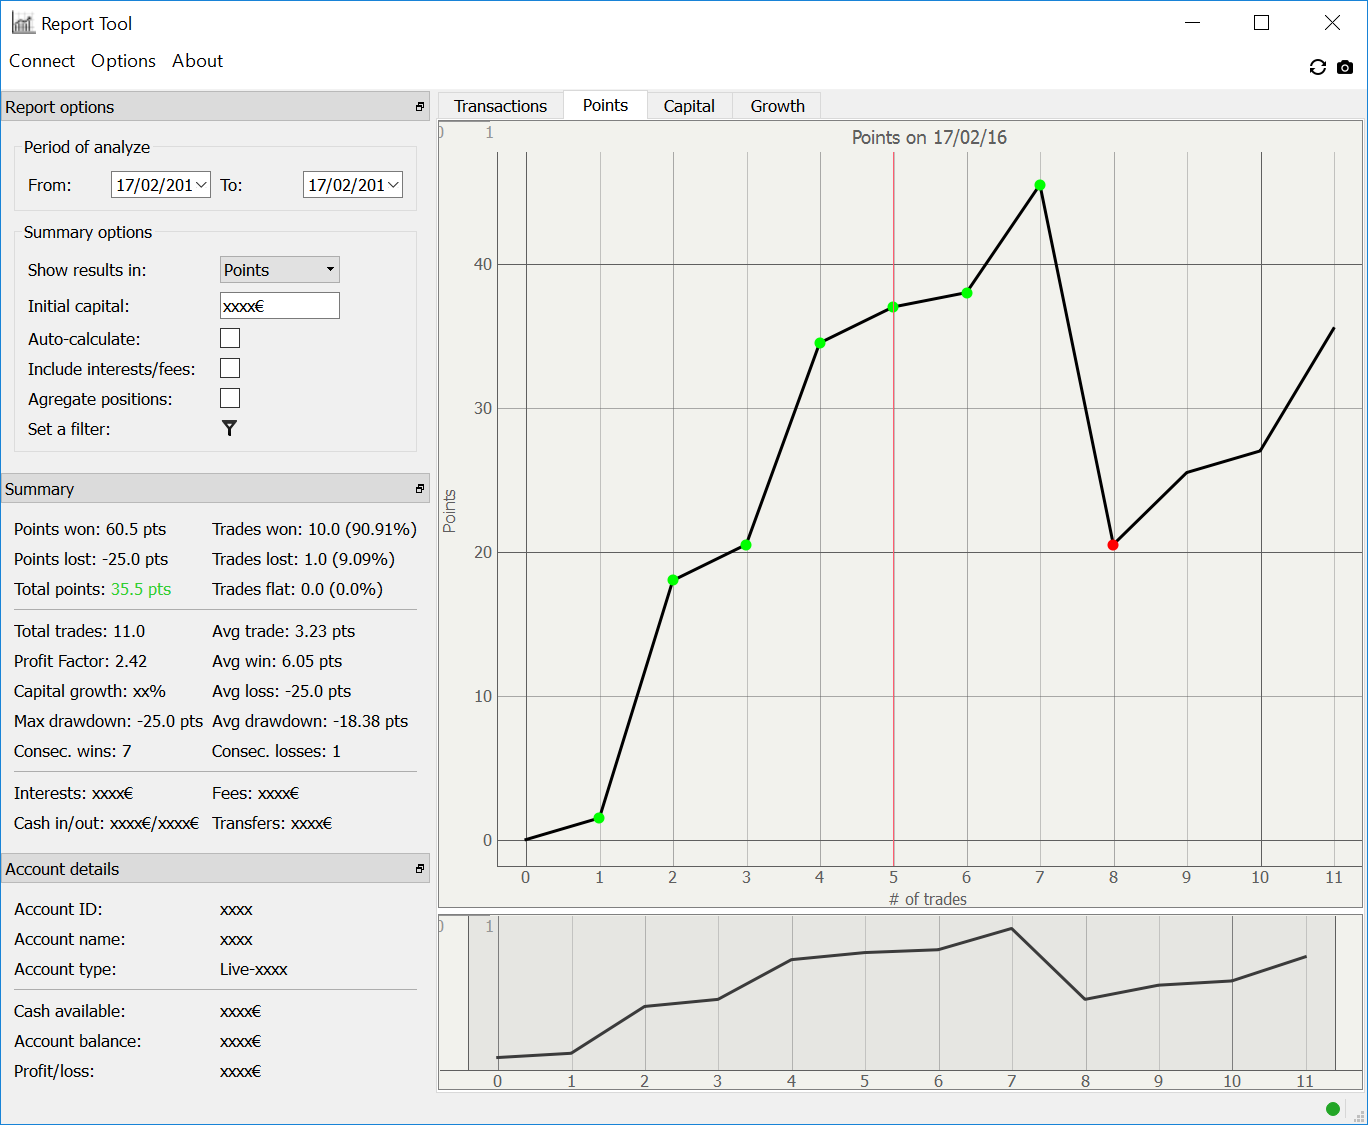
Task: Expand the Show results in dropdown
Action: [280, 270]
